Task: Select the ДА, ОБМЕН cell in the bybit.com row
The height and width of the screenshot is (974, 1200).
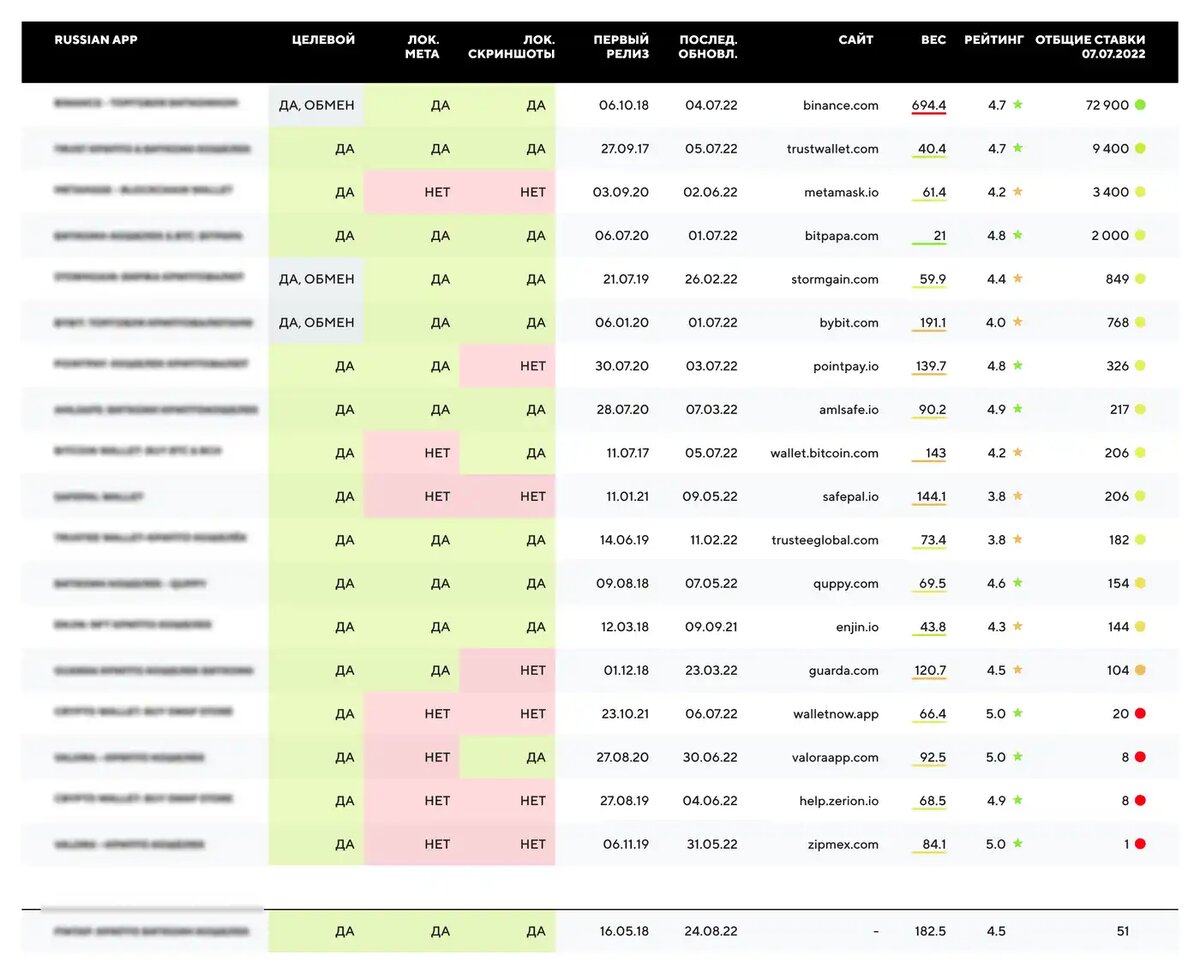Action: pos(316,322)
